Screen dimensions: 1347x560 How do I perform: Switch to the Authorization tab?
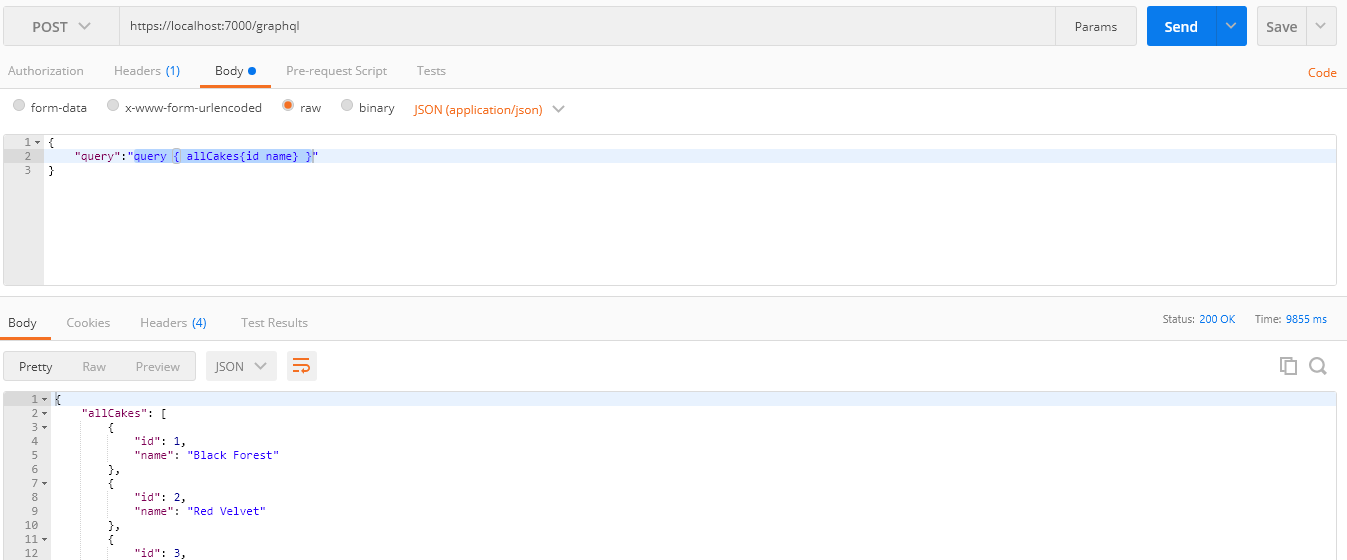coord(46,71)
